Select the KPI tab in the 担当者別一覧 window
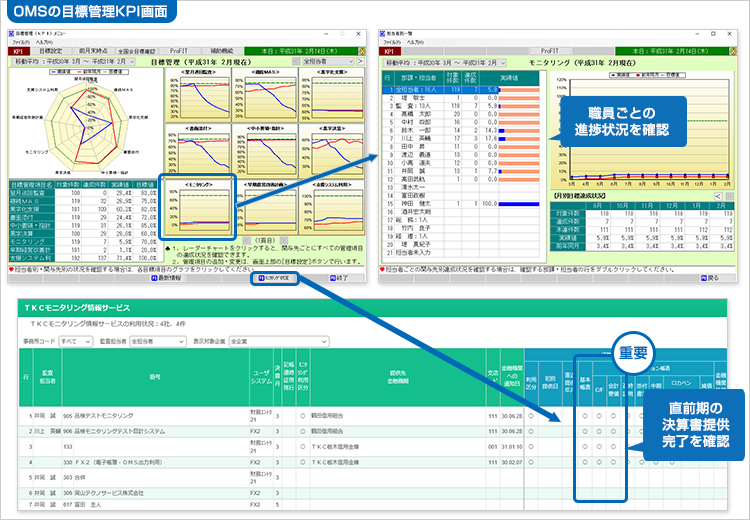 [x=389, y=51]
